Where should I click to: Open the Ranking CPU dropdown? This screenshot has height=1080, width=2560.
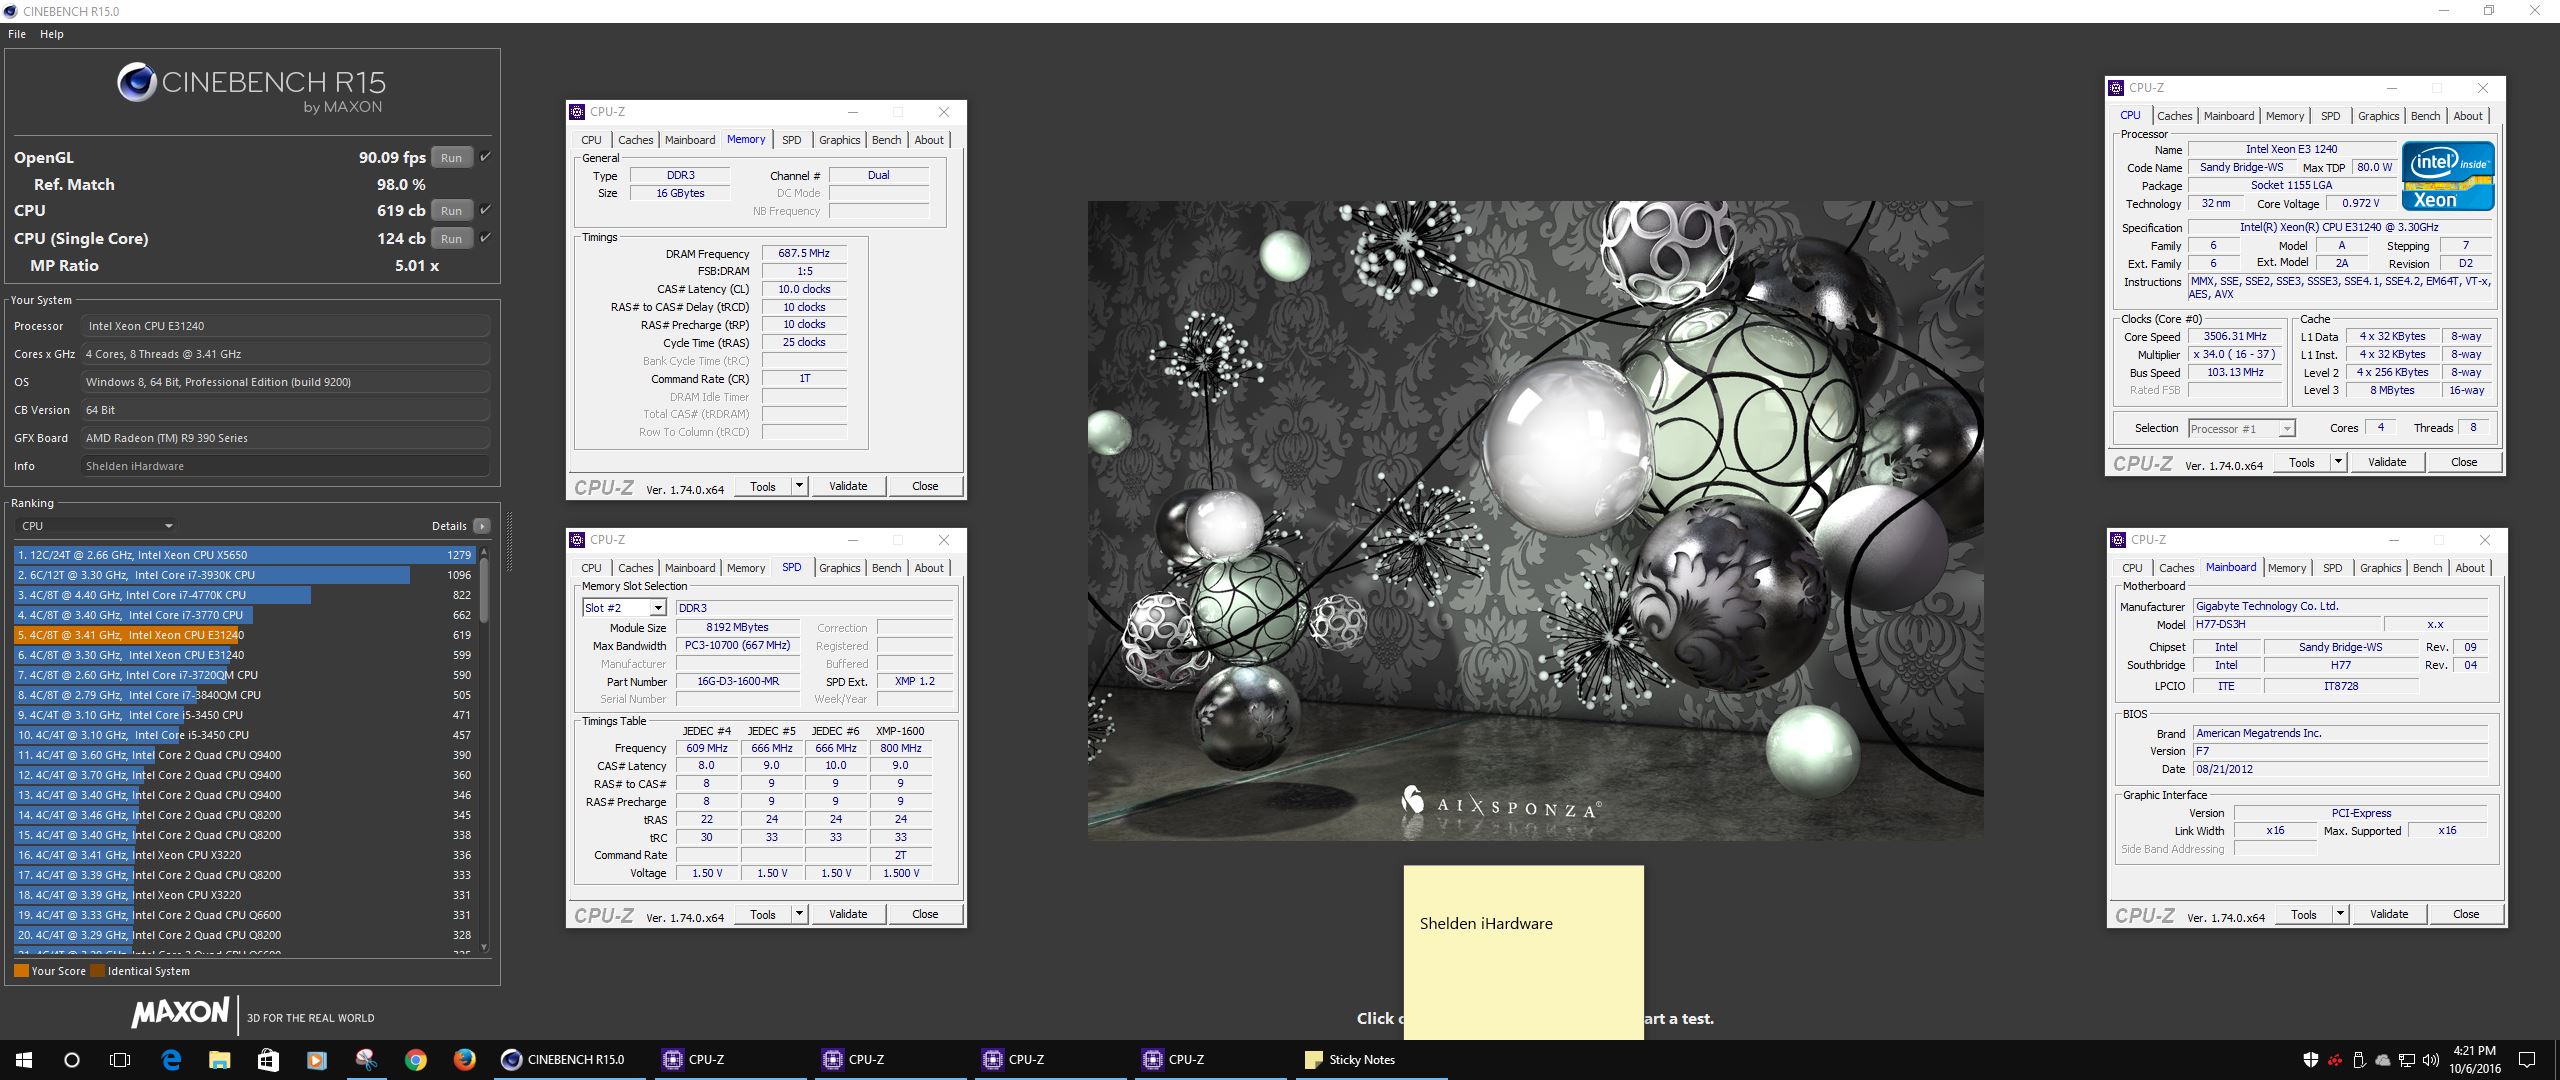pos(97,526)
